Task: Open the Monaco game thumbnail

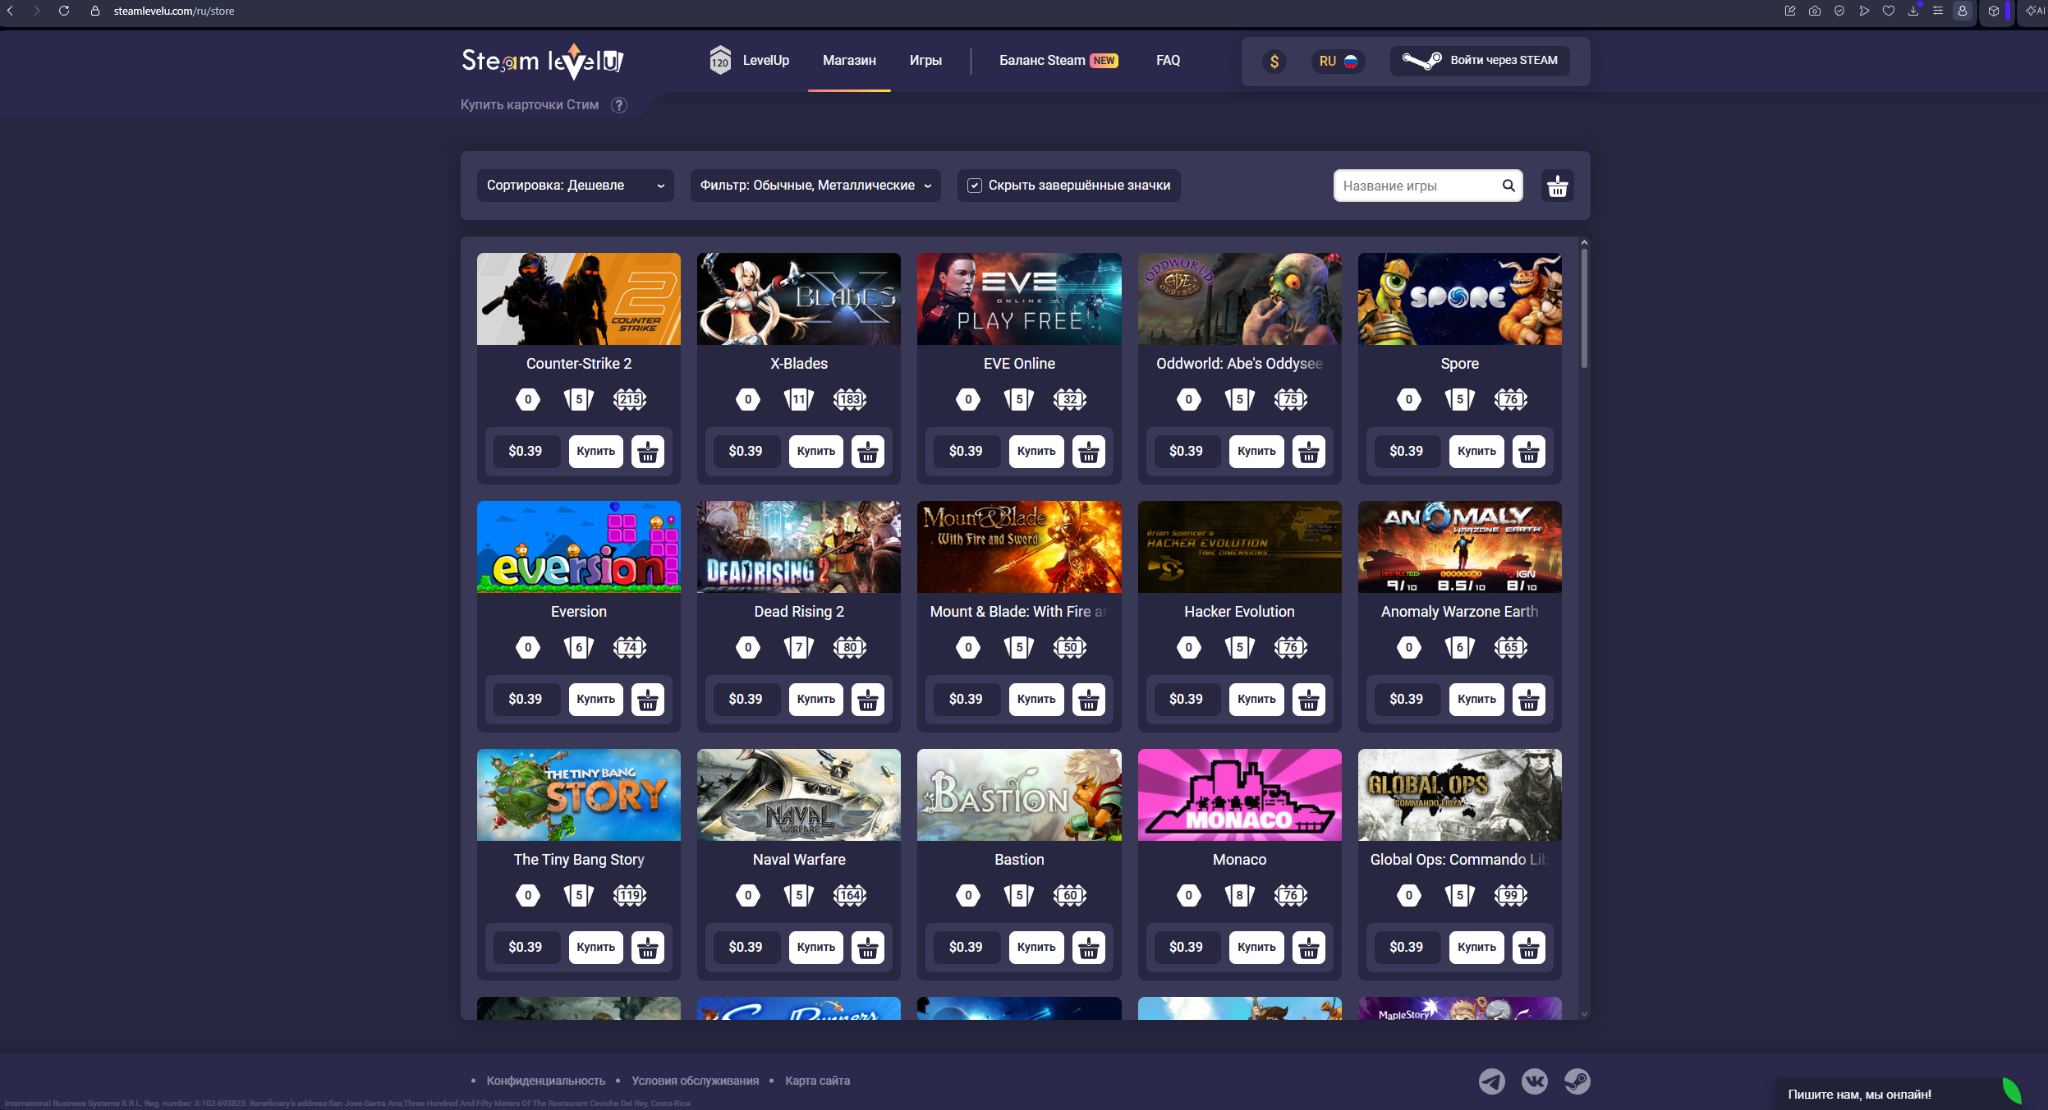Action: [x=1239, y=795]
